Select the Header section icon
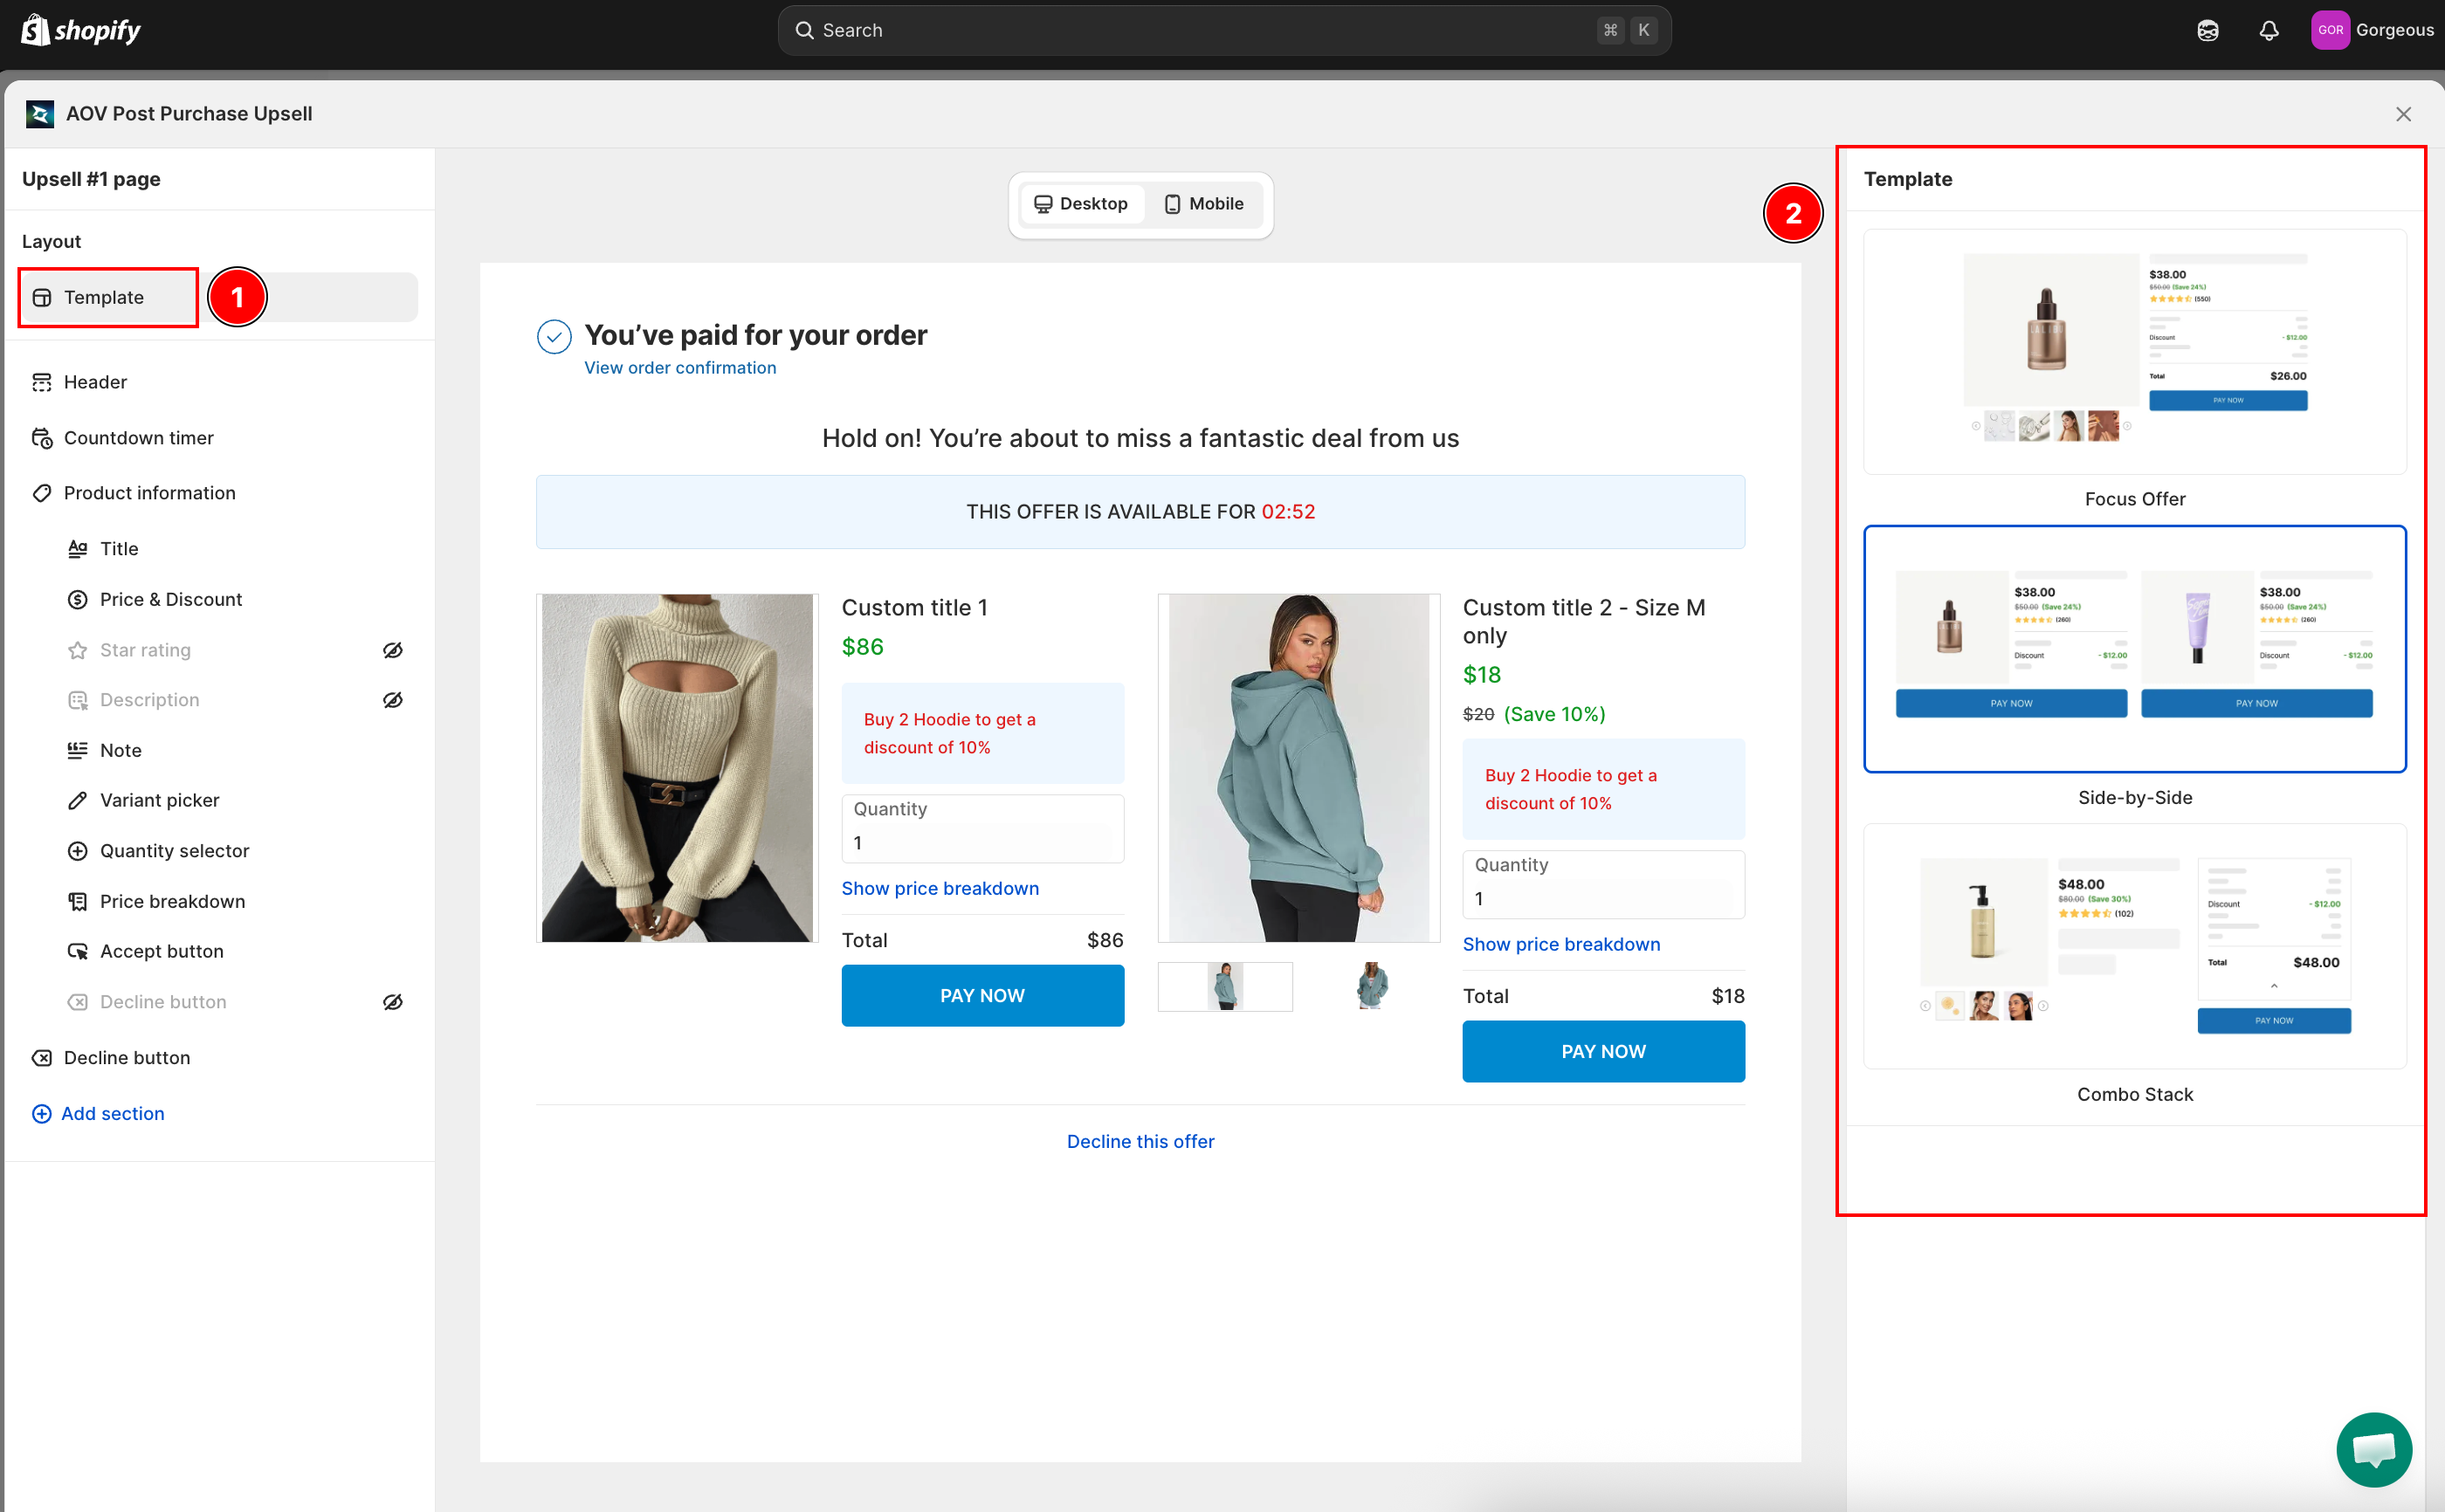Image resolution: width=2445 pixels, height=1512 pixels. click(x=42, y=382)
